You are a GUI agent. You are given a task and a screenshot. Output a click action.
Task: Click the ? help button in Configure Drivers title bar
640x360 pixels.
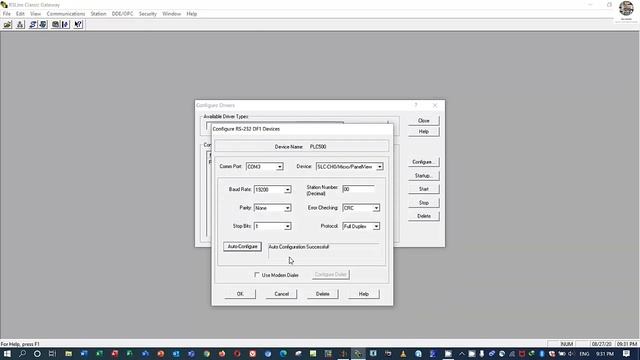point(416,105)
